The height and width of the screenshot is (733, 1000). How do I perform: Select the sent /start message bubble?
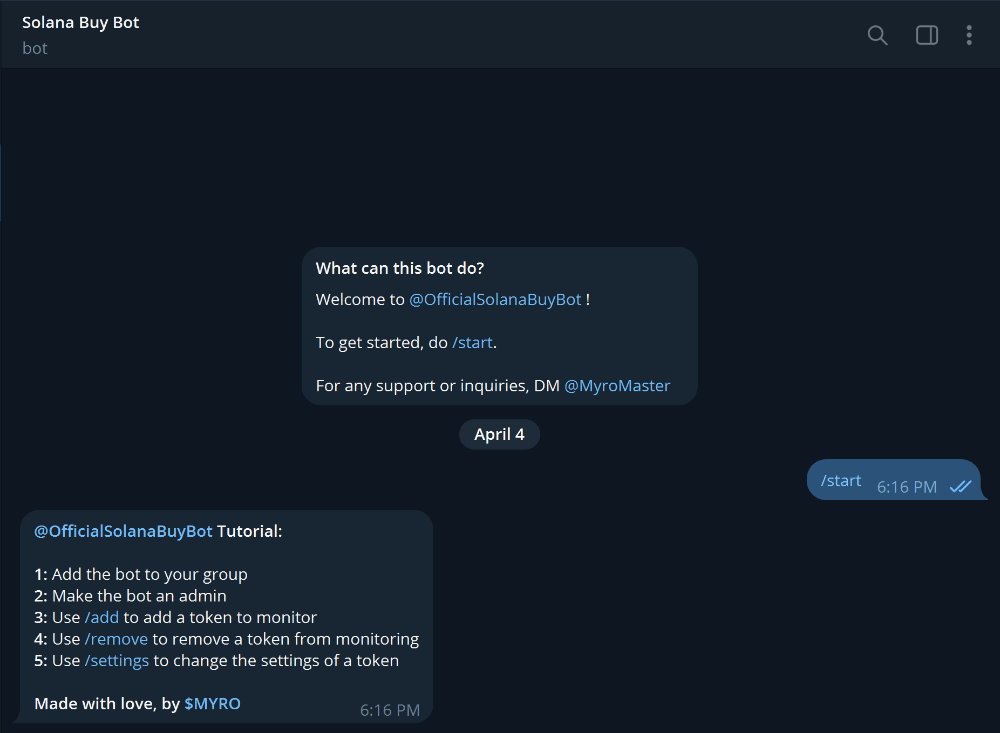tap(893, 480)
